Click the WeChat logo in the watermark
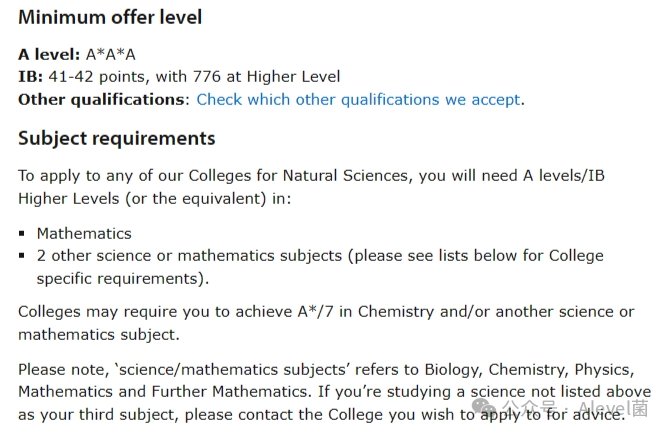The height and width of the screenshot is (435, 670). 484,407
